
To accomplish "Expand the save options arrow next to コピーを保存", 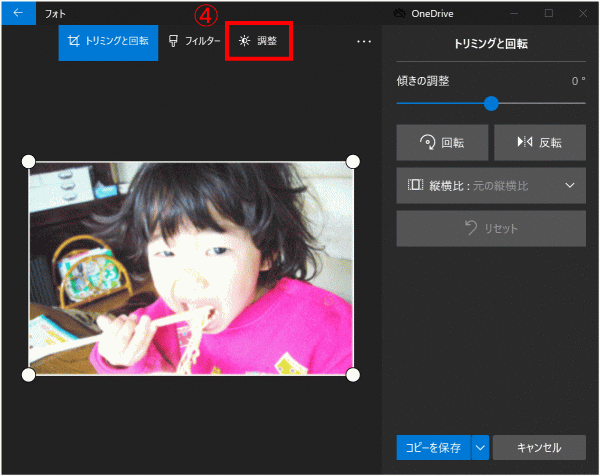I will point(480,447).
